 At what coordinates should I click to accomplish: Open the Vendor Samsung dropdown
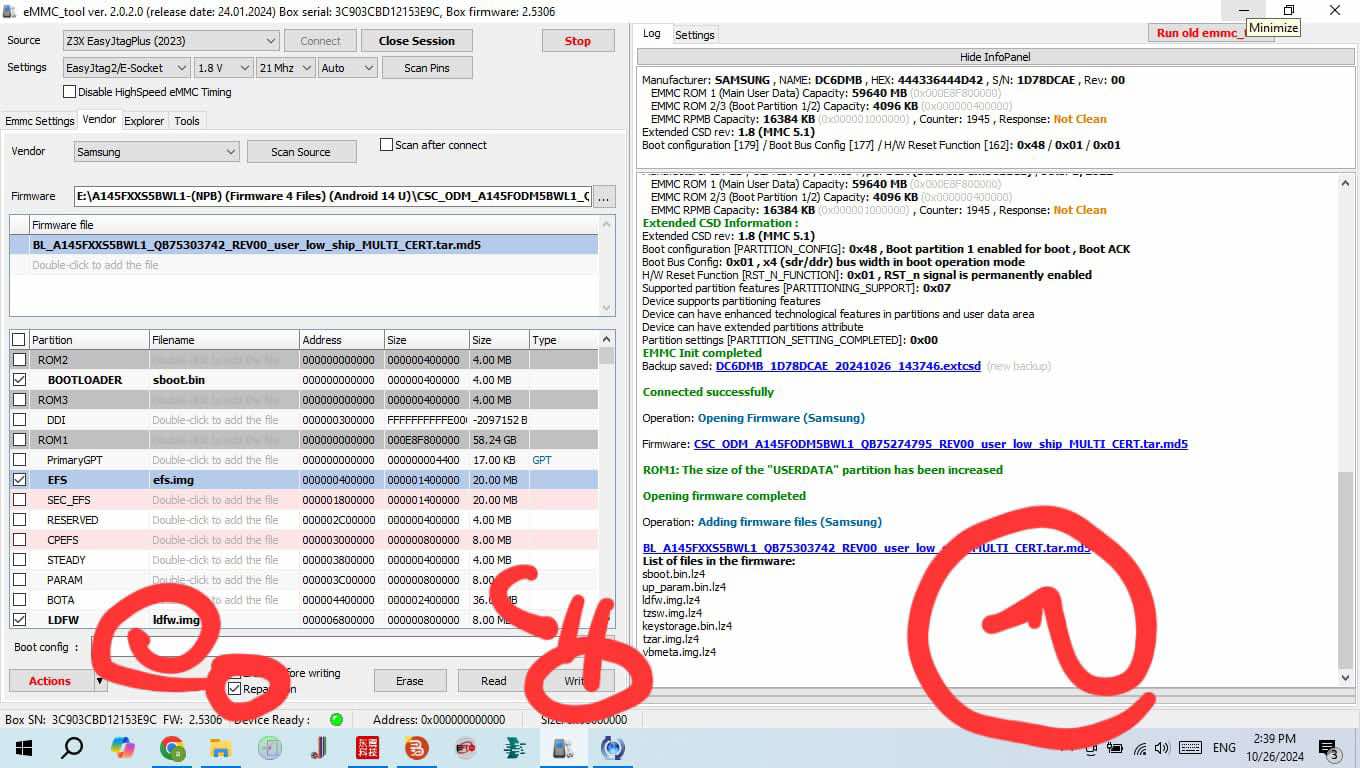(156, 152)
